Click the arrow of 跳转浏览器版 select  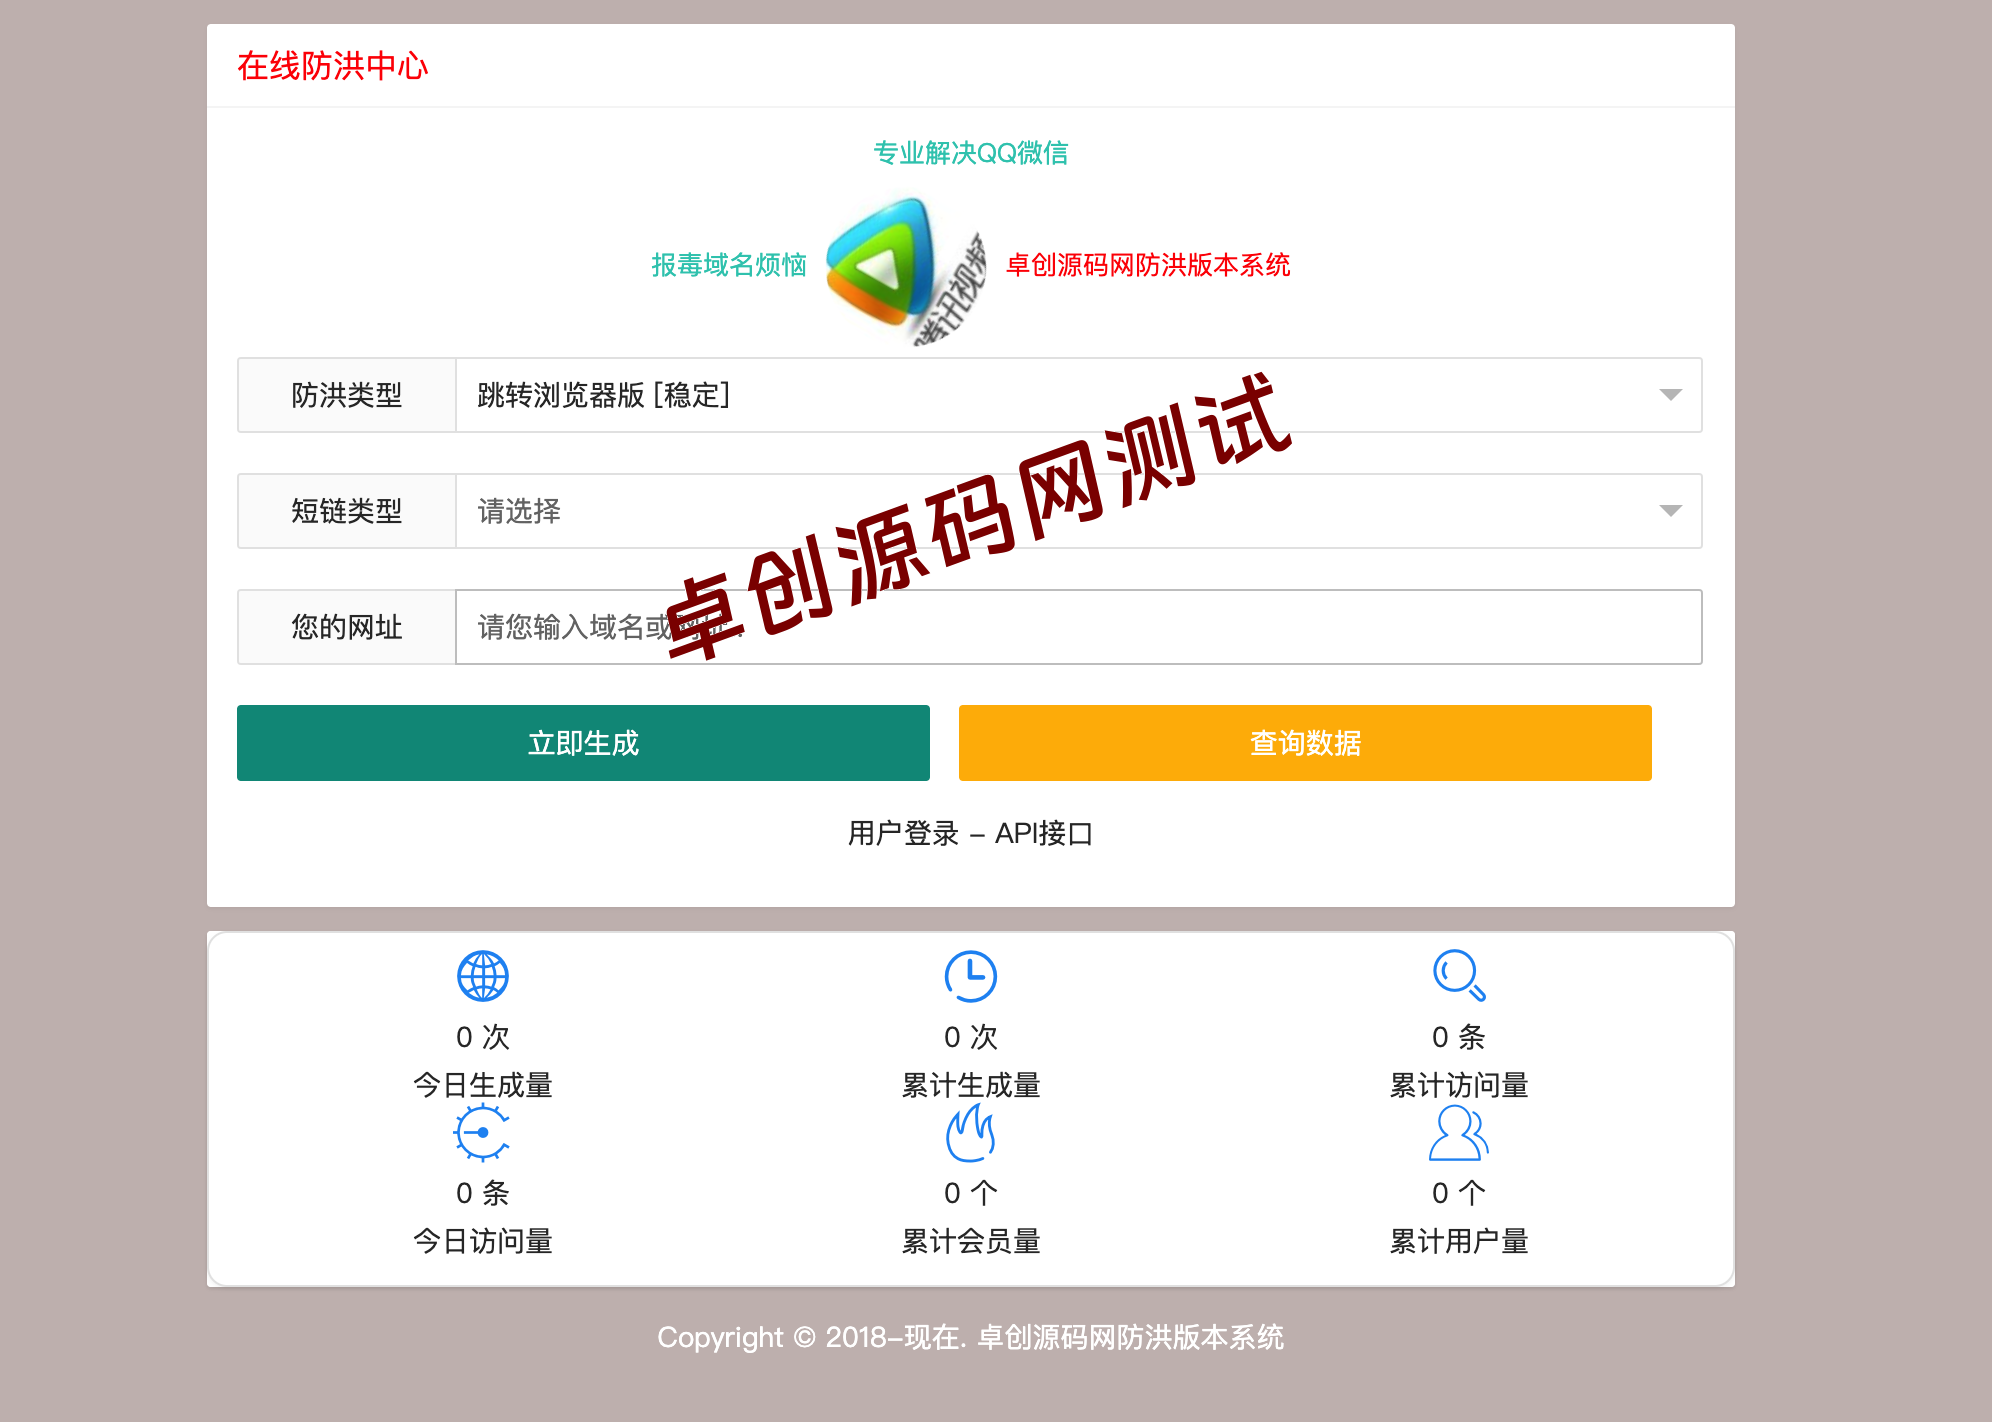[x=1670, y=395]
